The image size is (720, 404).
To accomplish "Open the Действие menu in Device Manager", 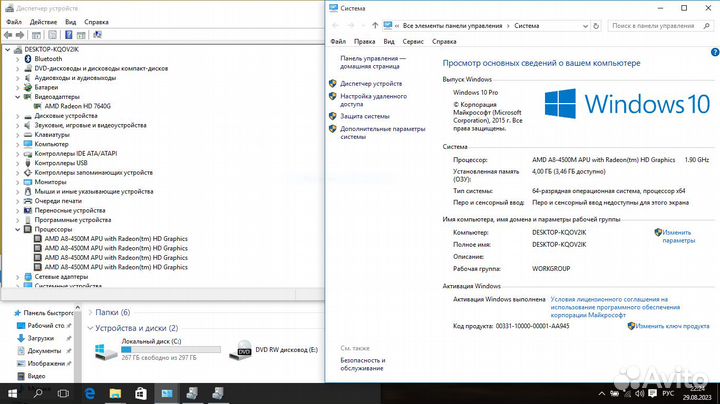I will [x=43, y=22].
